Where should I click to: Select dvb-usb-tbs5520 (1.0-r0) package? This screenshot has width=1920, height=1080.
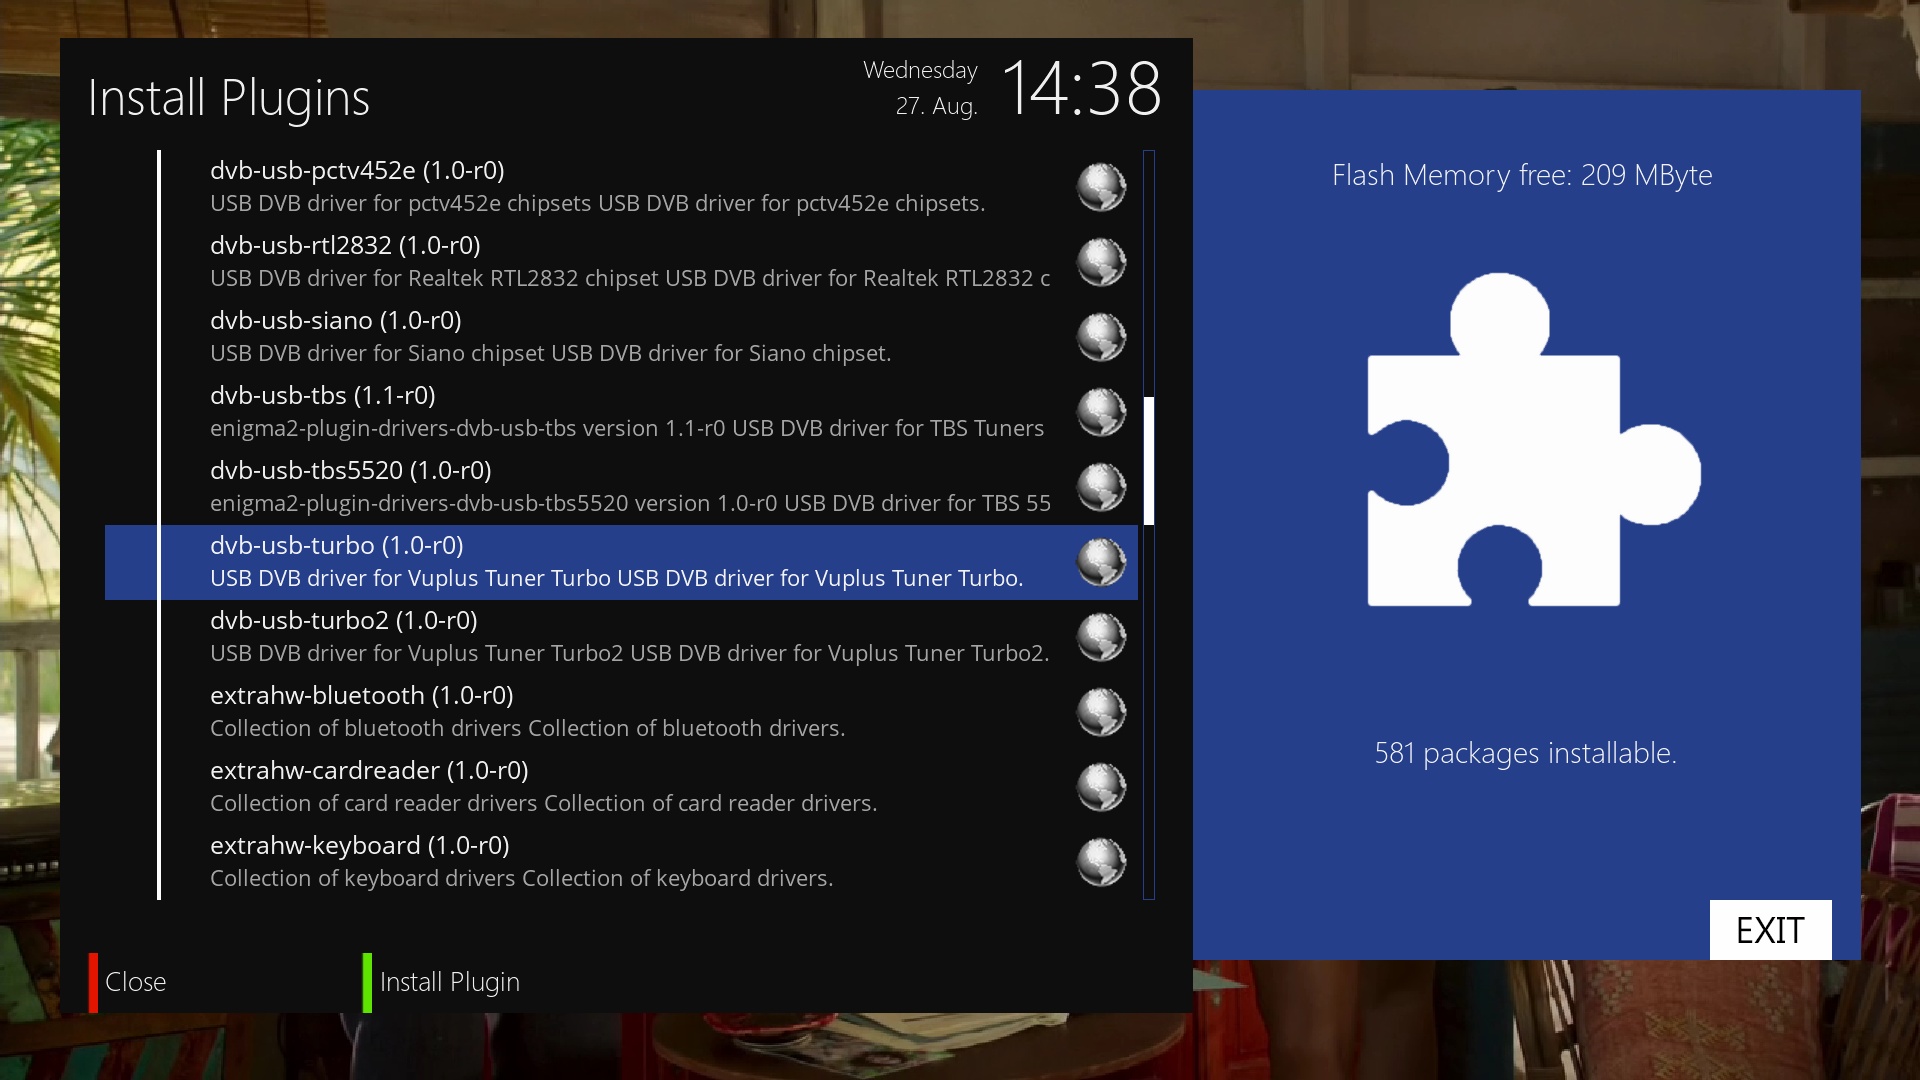point(621,487)
